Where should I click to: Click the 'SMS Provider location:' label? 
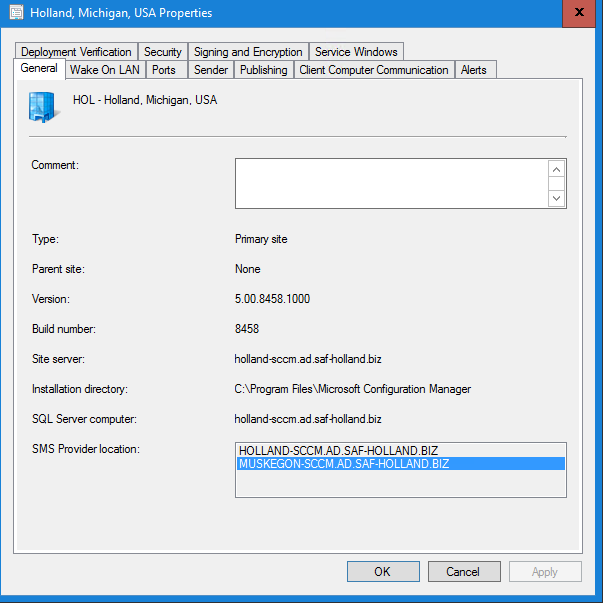tap(86, 449)
